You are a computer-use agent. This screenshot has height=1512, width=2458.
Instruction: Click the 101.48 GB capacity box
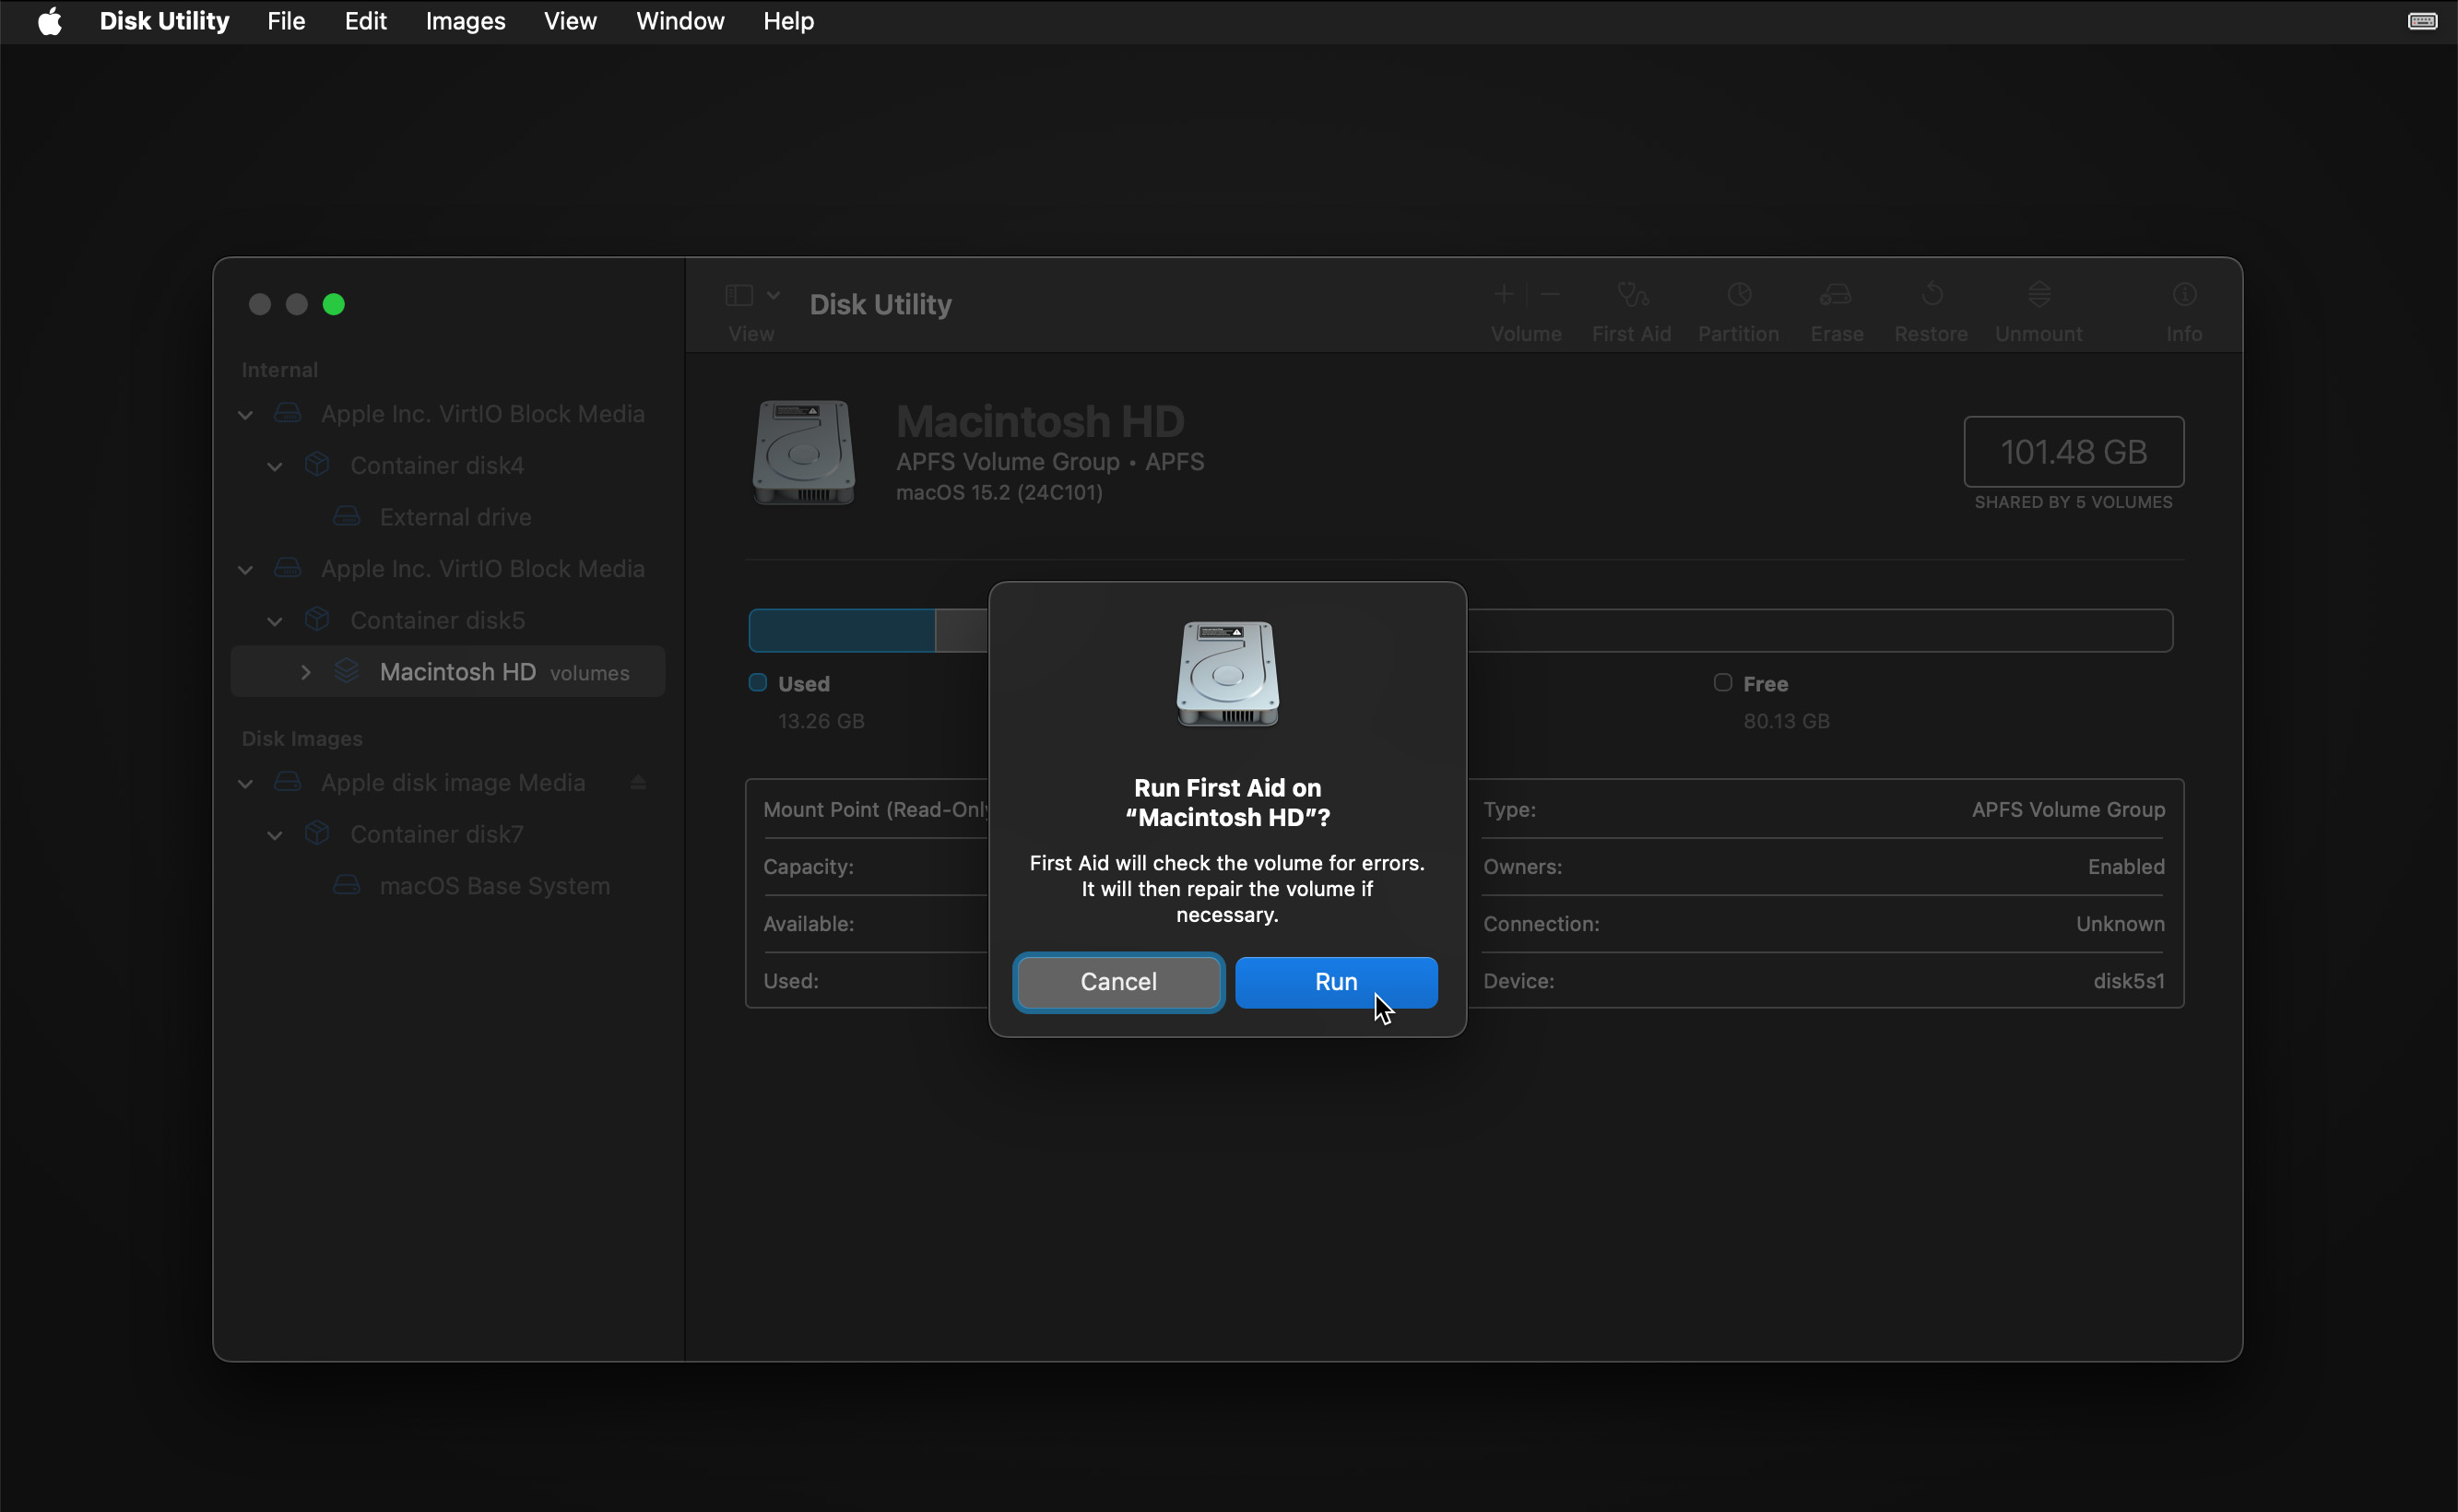2074,452
